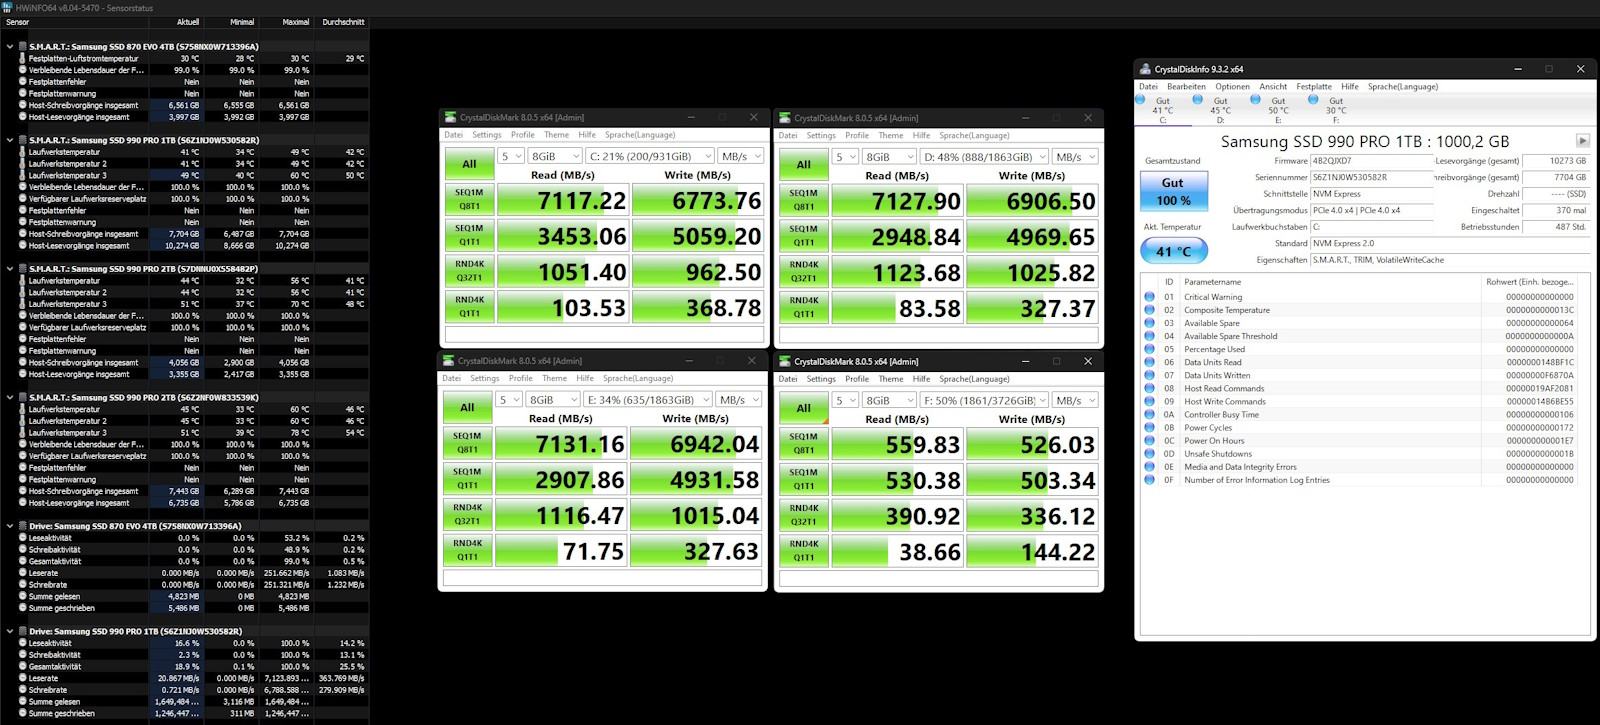This screenshot has height=725, width=1600.
Task: Click status orb beside Percentage Used row
Action: point(1149,349)
